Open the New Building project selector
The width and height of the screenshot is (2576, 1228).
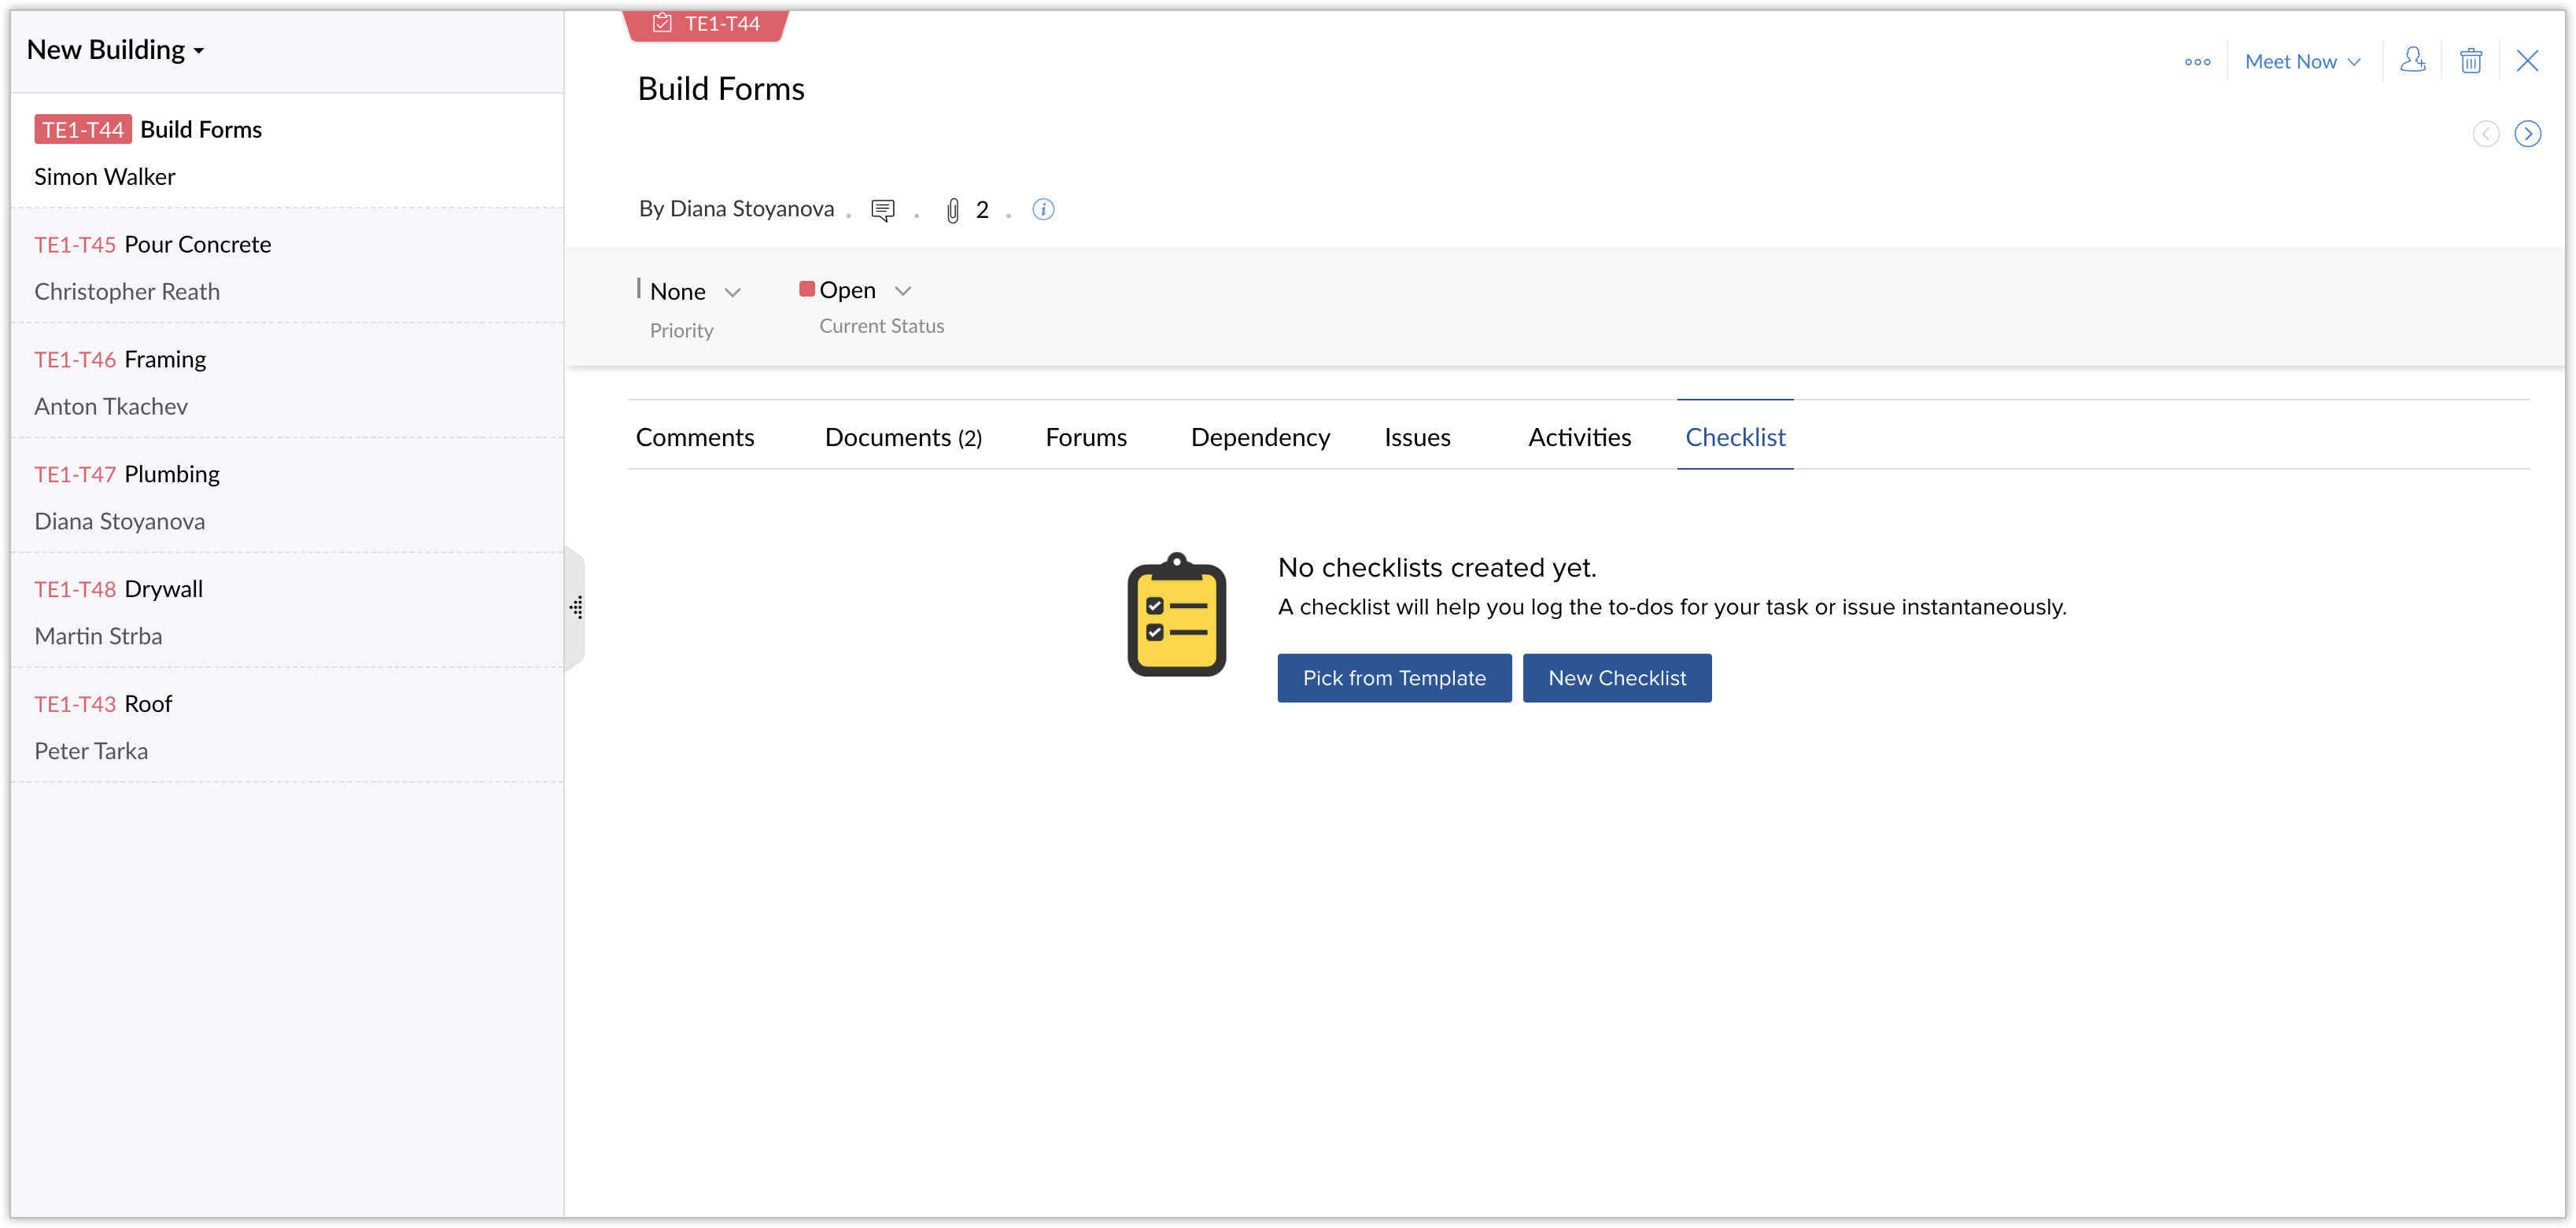[x=115, y=50]
